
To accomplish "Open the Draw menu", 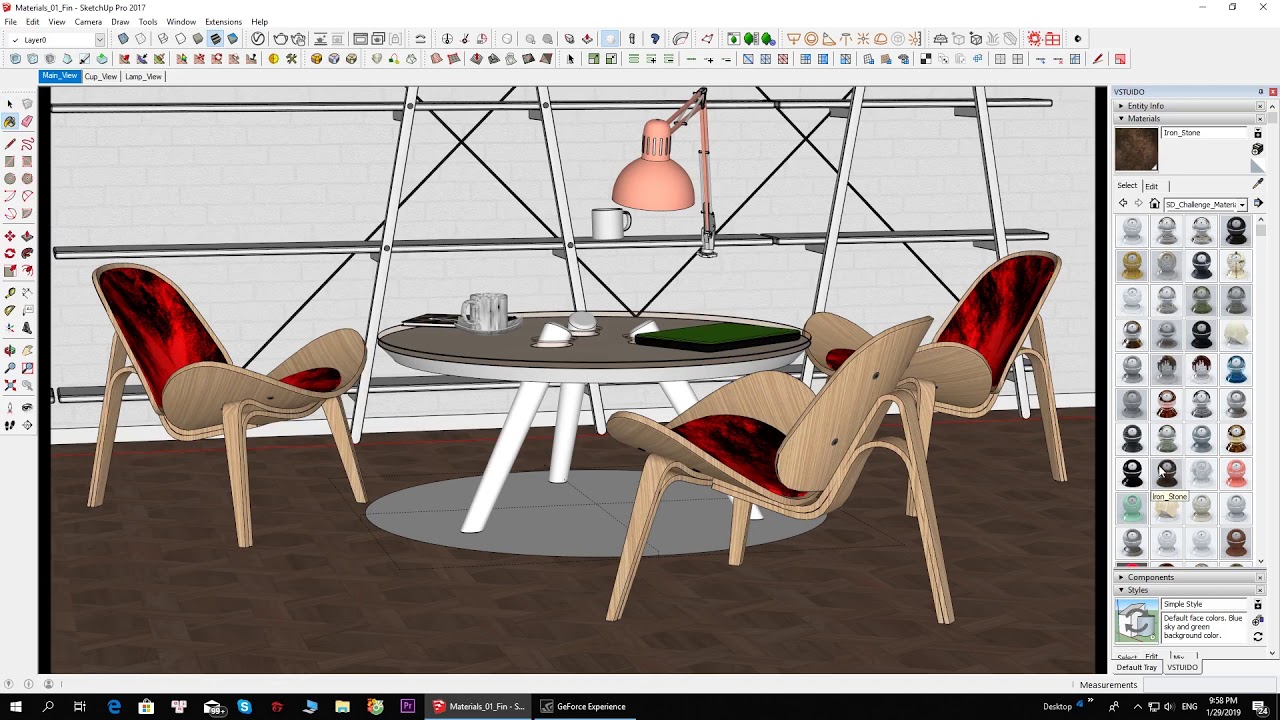I will pos(120,21).
